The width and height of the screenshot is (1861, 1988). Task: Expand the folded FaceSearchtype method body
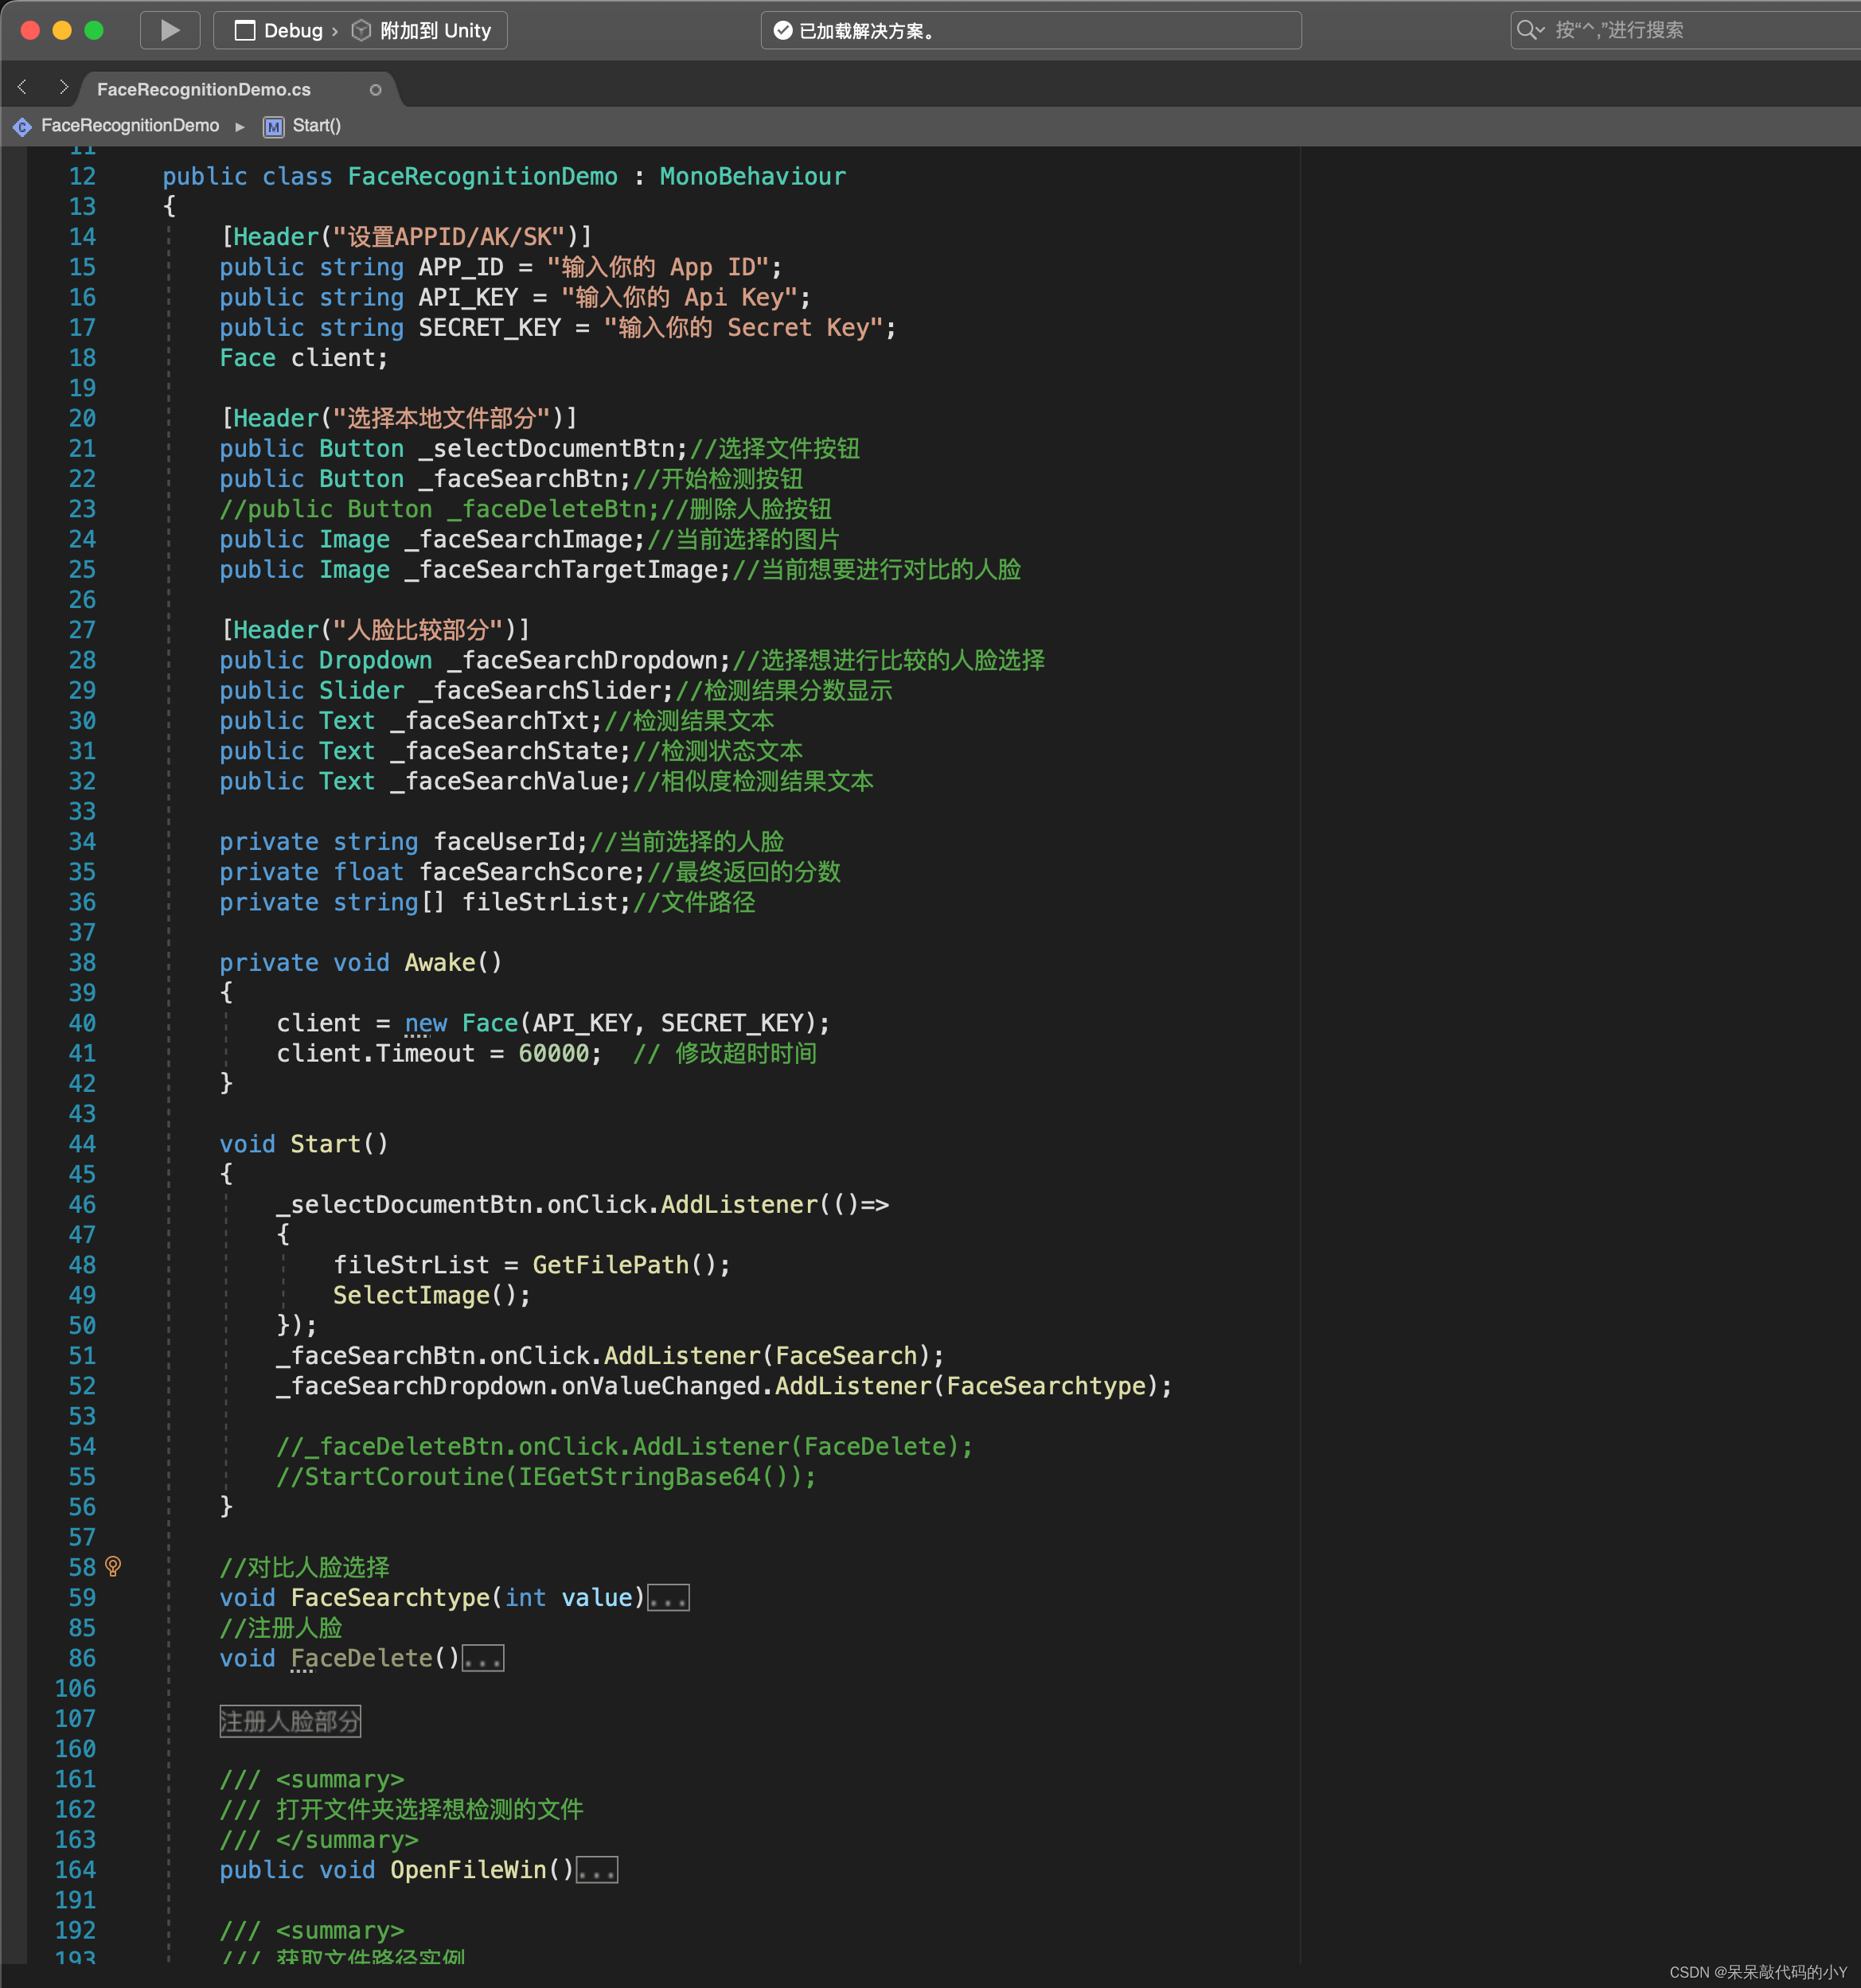pos(668,1598)
